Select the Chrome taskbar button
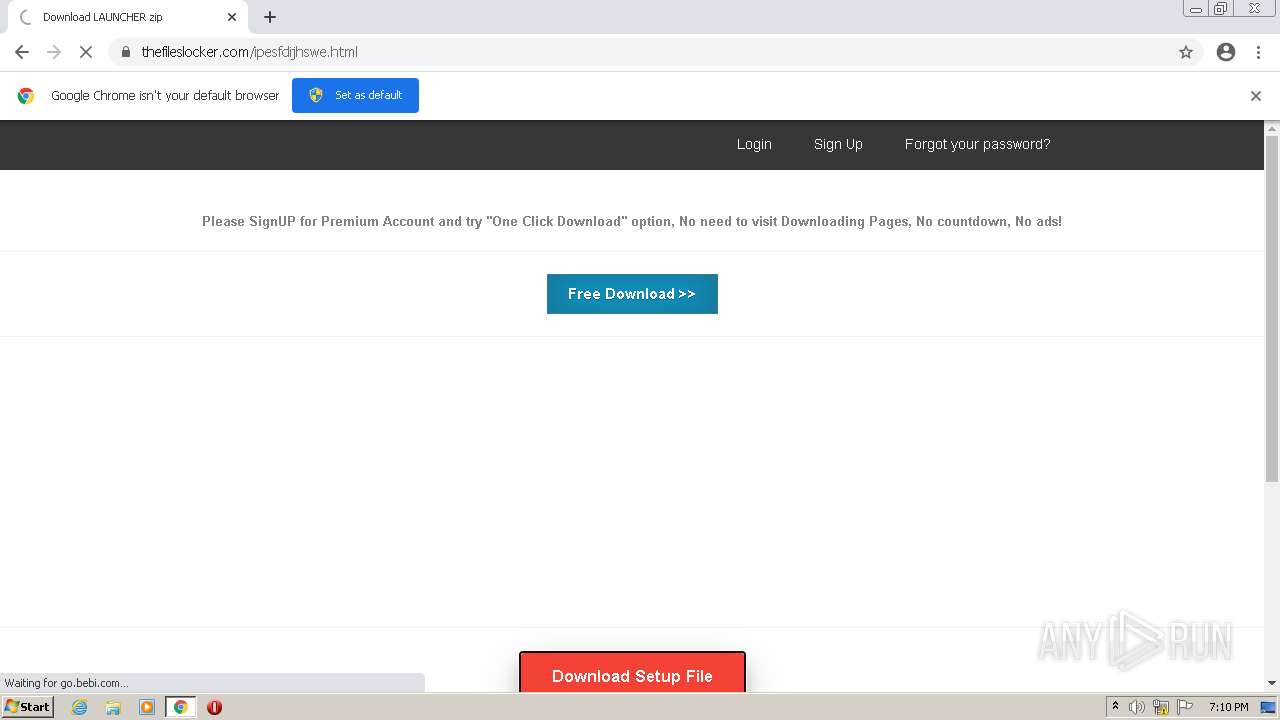The width and height of the screenshot is (1280, 720). point(180,707)
